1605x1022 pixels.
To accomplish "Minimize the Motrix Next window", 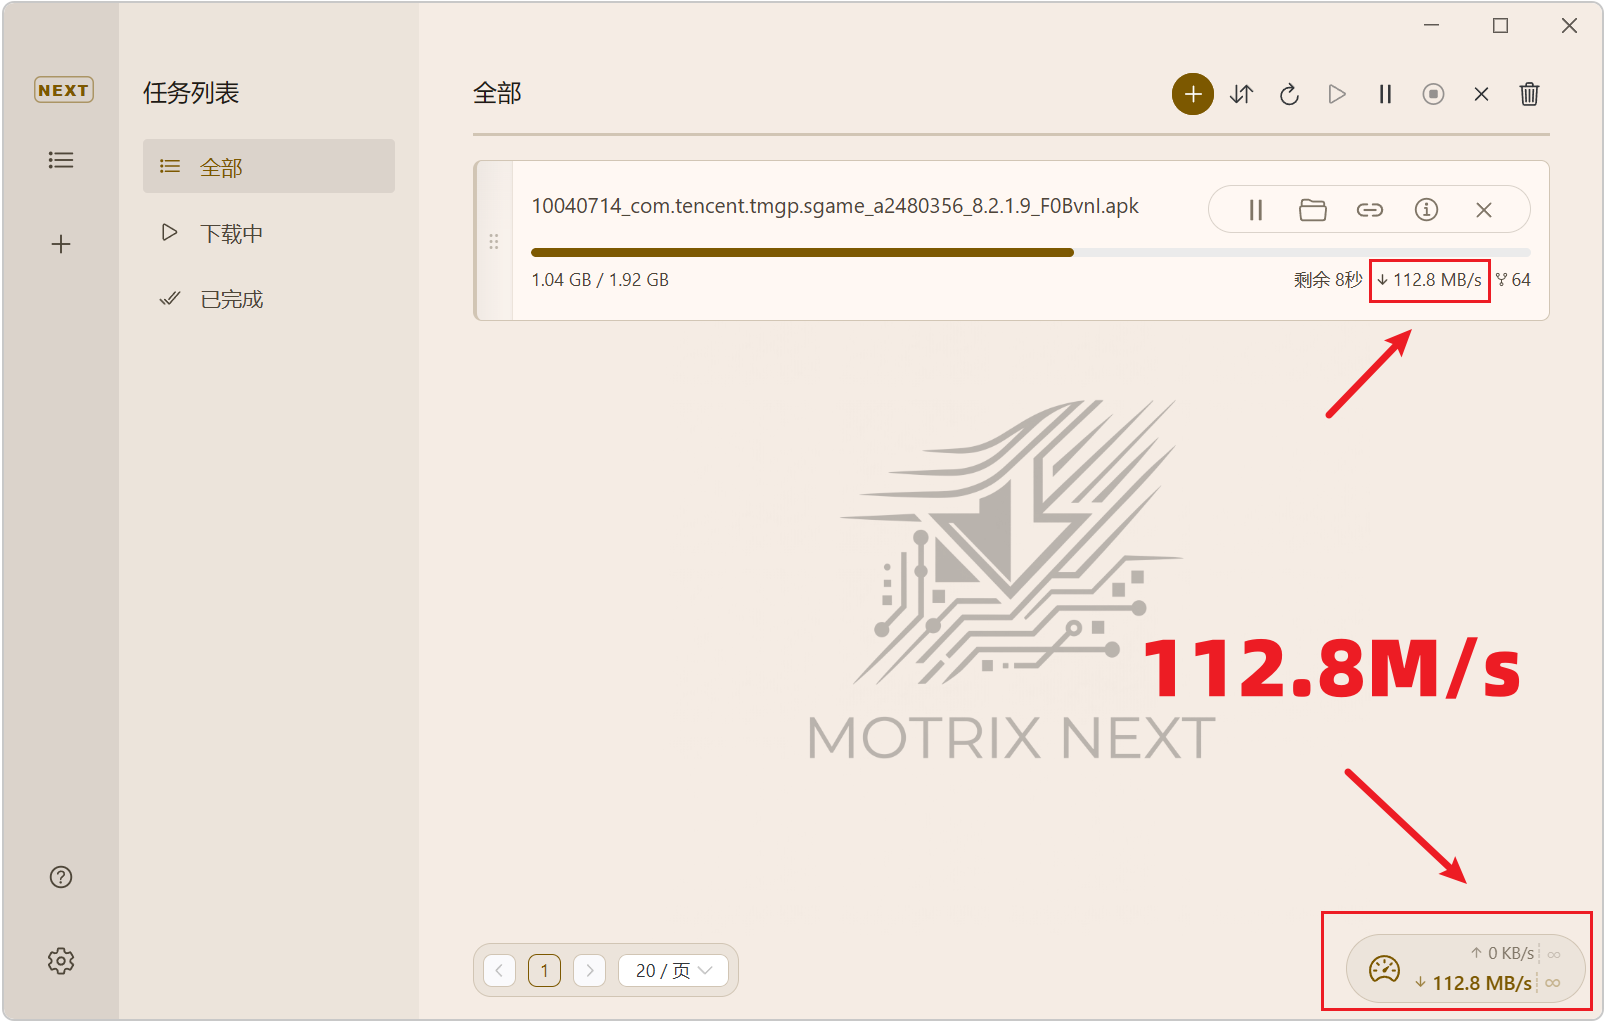I will (1432, 26).
